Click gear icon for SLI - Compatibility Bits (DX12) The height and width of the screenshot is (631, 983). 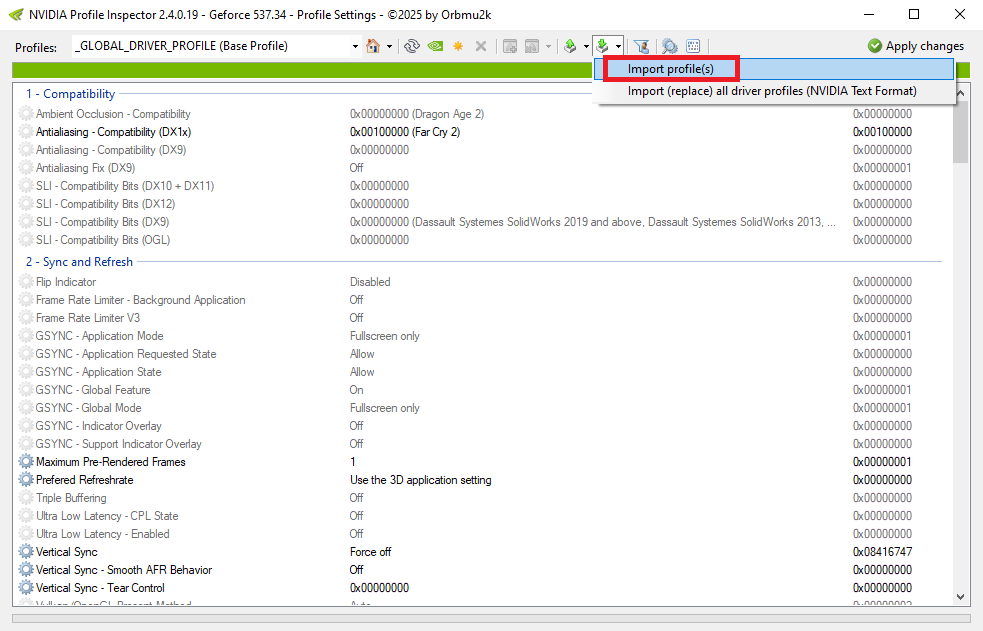tap(26, 204)
